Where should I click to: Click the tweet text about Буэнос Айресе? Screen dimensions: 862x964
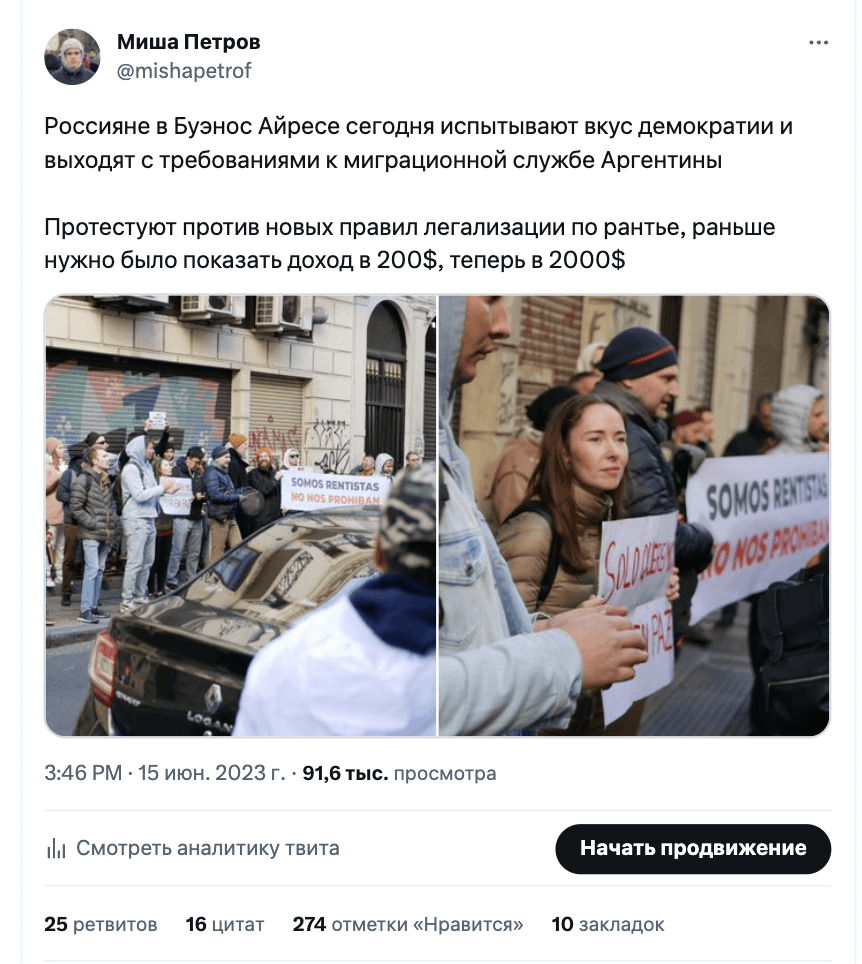(418, 143)
